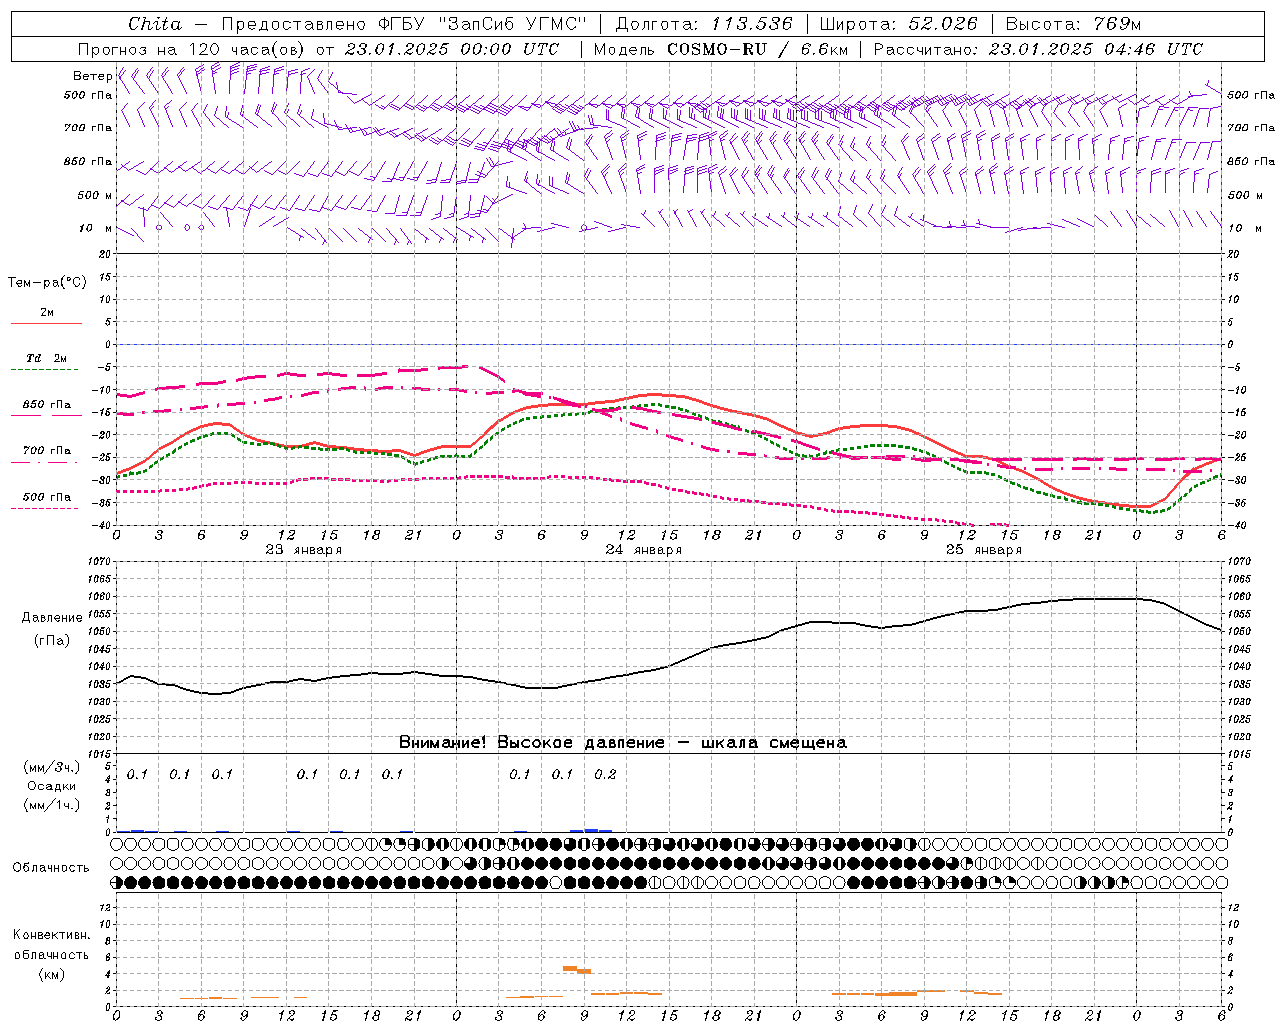1280x1024 pixels.
Task: Click the "Осадки" precipitation label
Action: click(x=51, y=786)
